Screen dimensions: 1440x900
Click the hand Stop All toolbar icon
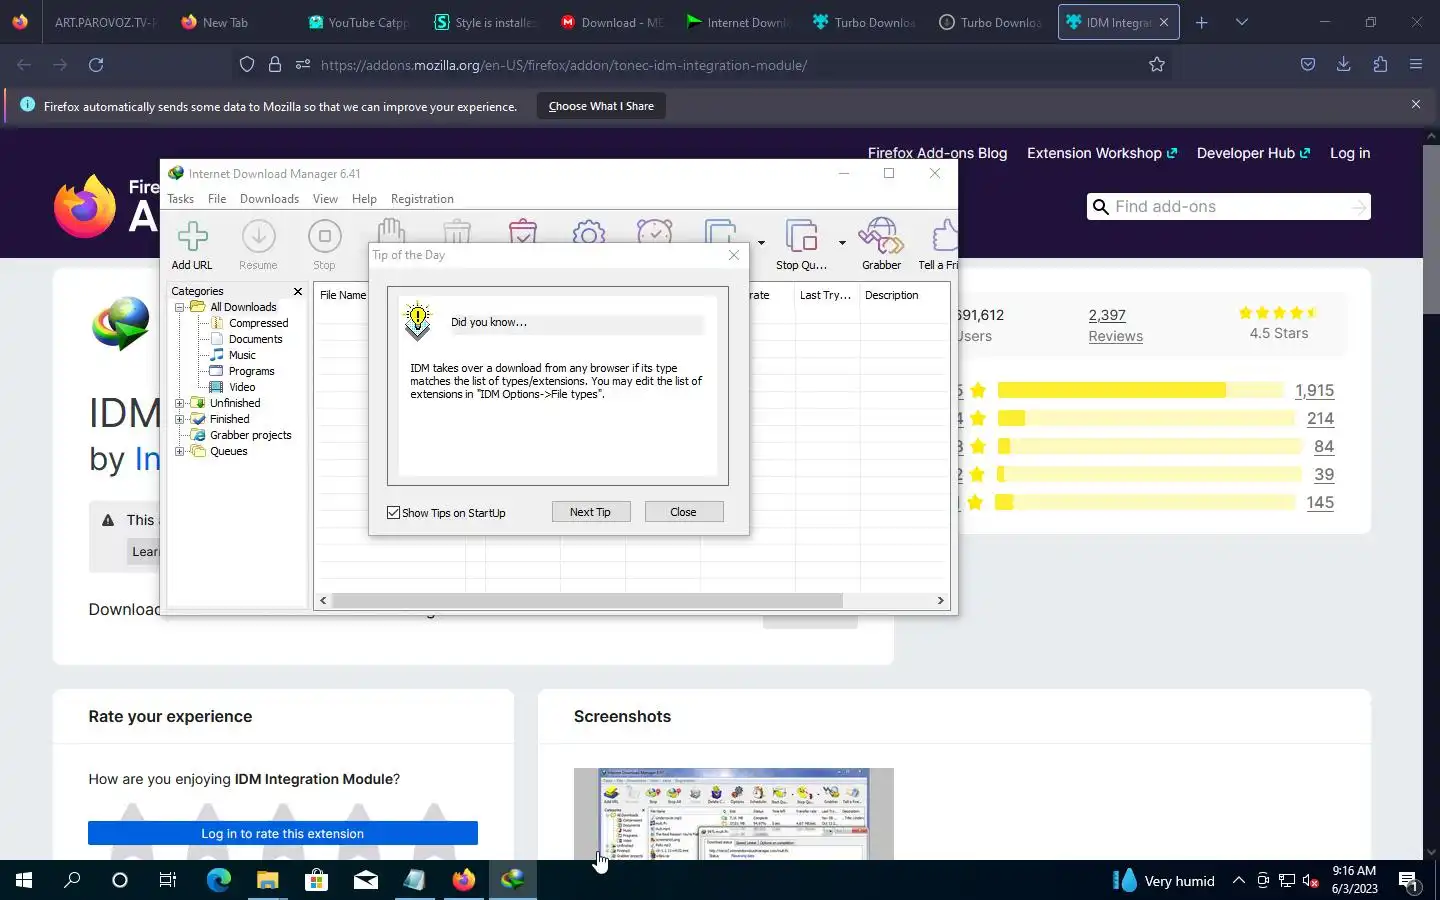tap(390, 231)
